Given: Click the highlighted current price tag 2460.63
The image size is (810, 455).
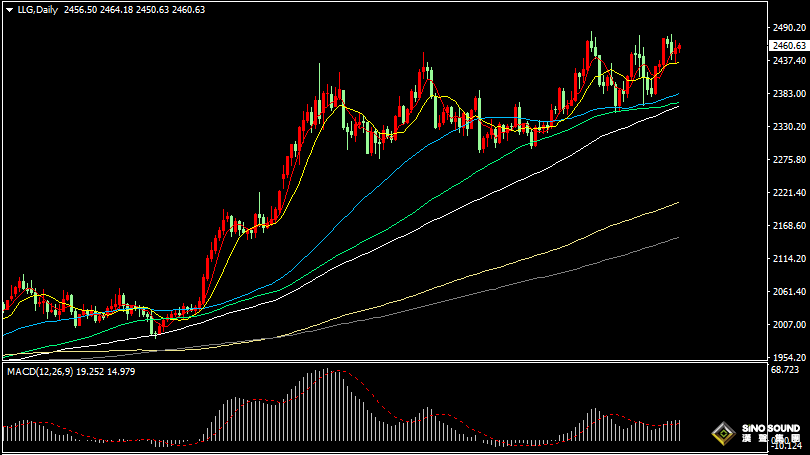Looking at the screenshot, I should 788,46.
